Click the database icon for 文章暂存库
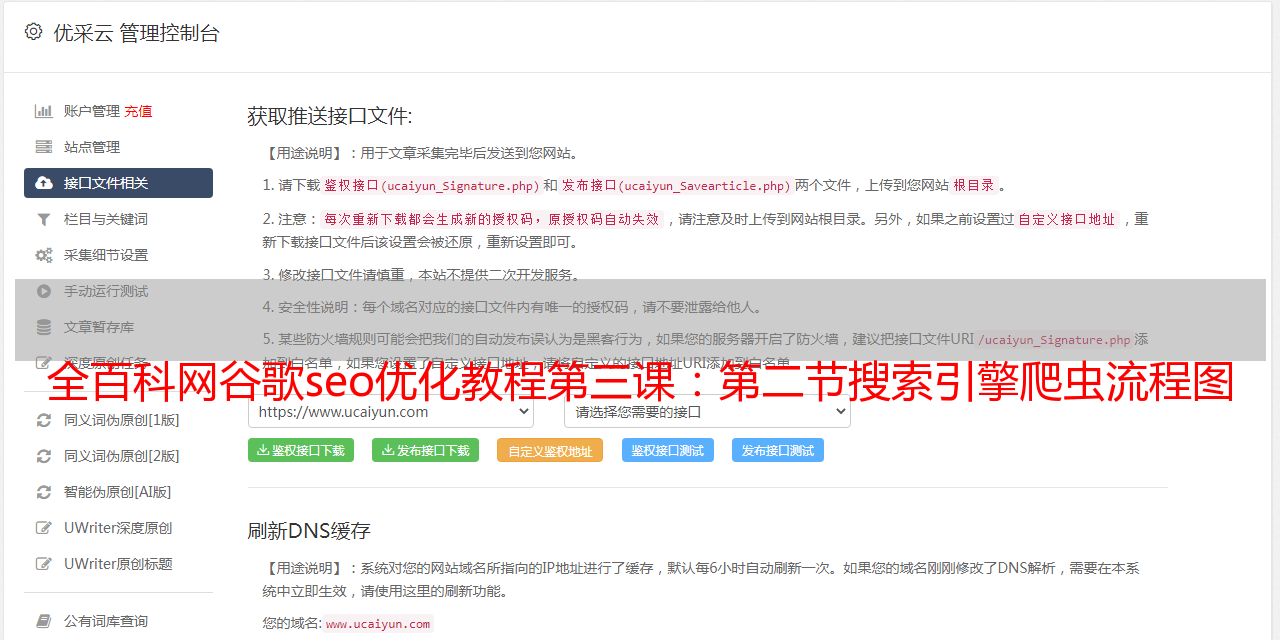 (x=44, y=327)
